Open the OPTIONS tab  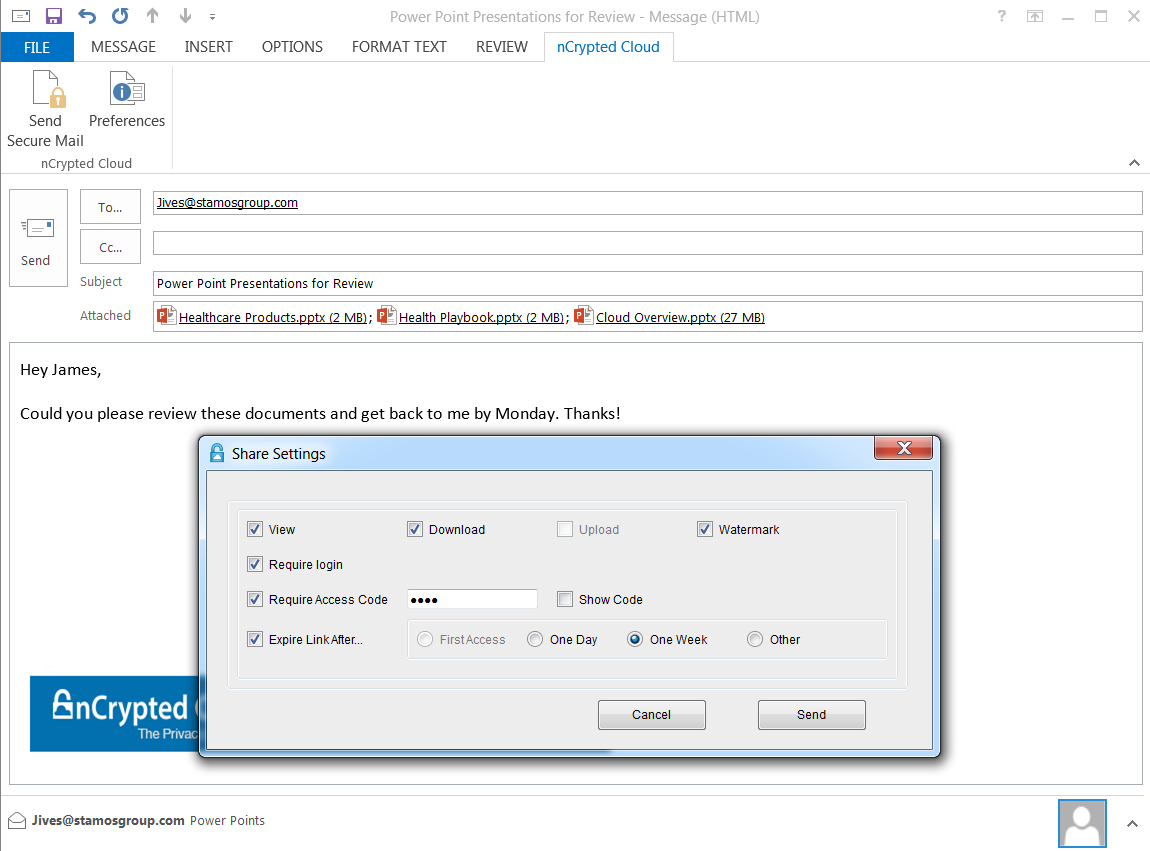pyautogui.click(x=292, y=47)
